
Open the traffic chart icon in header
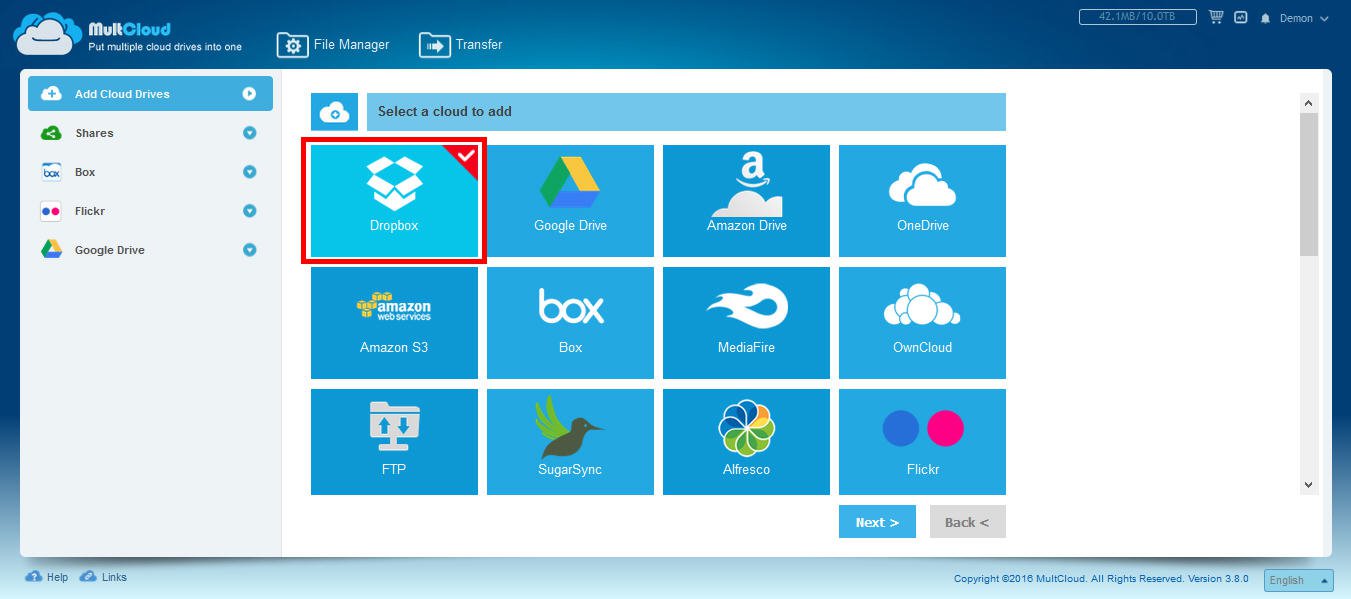1241,17
